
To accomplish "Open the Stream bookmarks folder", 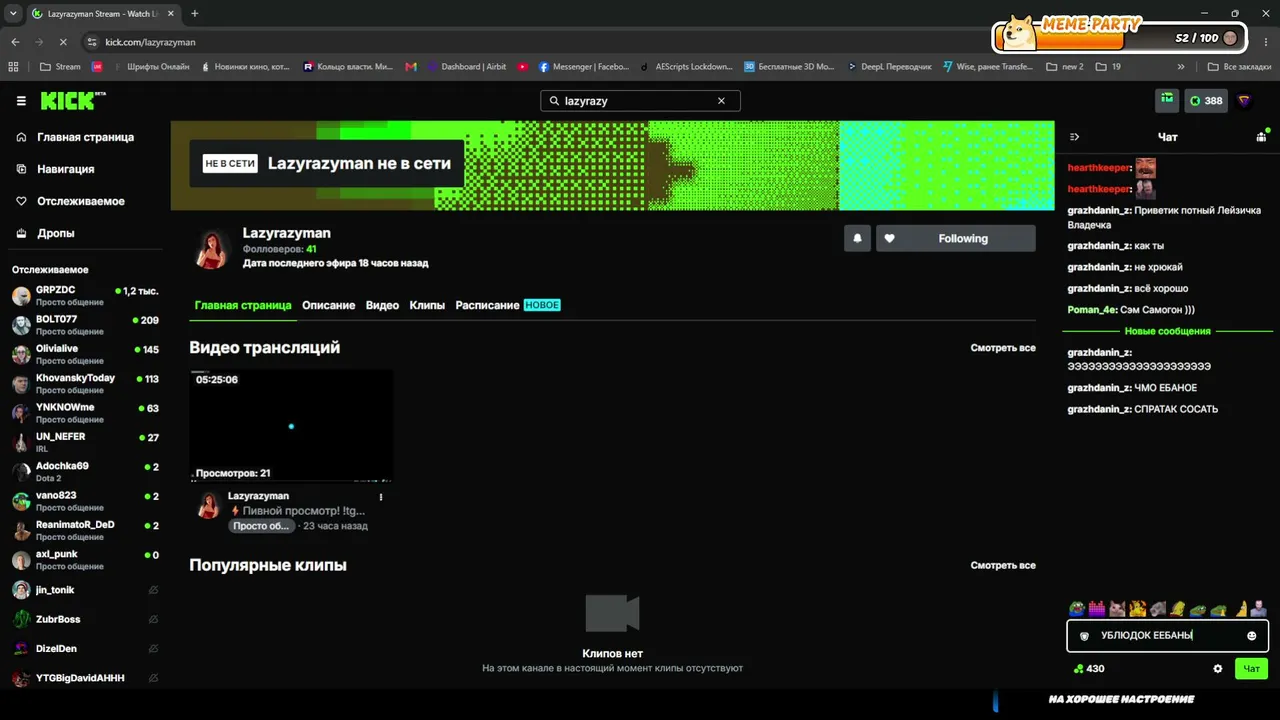I will click(60, 67).
